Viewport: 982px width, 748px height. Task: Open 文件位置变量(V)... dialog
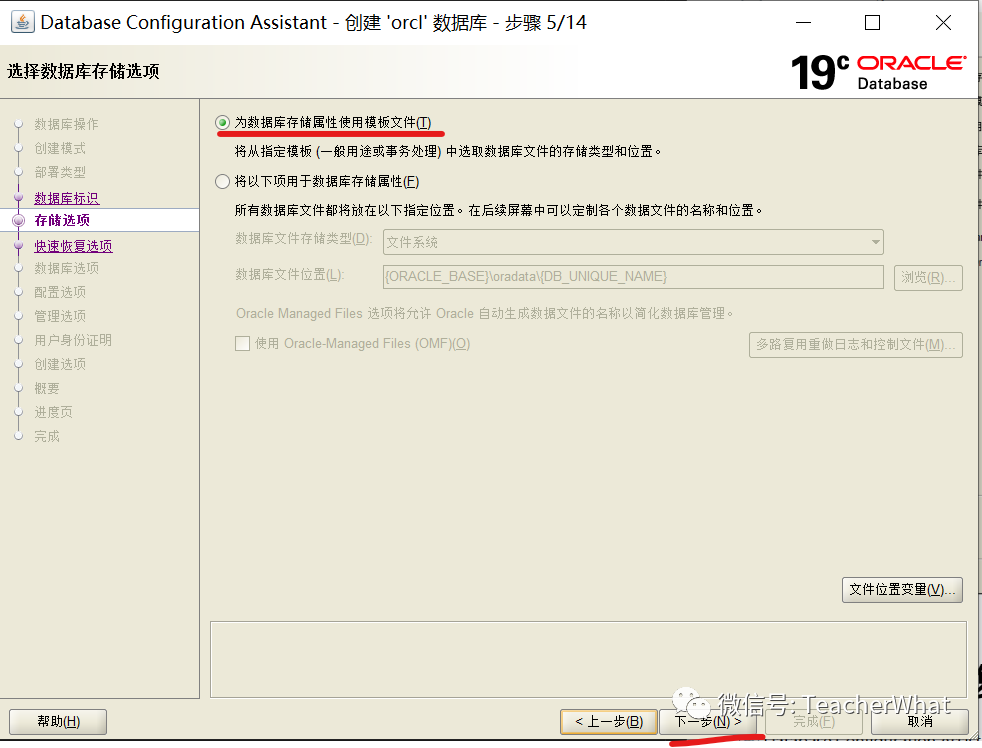[902, 590]
